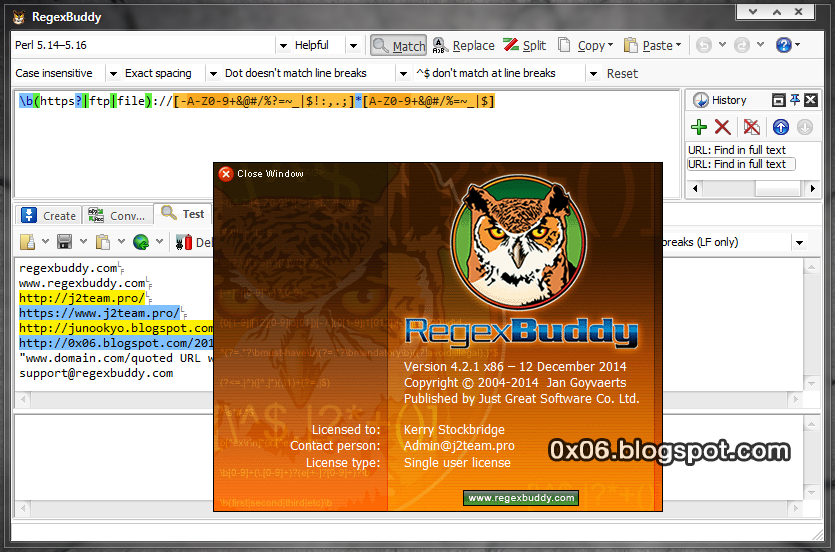The image size is (835, 552).
Task: Click the new test file icon
Action: tap(27, 242)
